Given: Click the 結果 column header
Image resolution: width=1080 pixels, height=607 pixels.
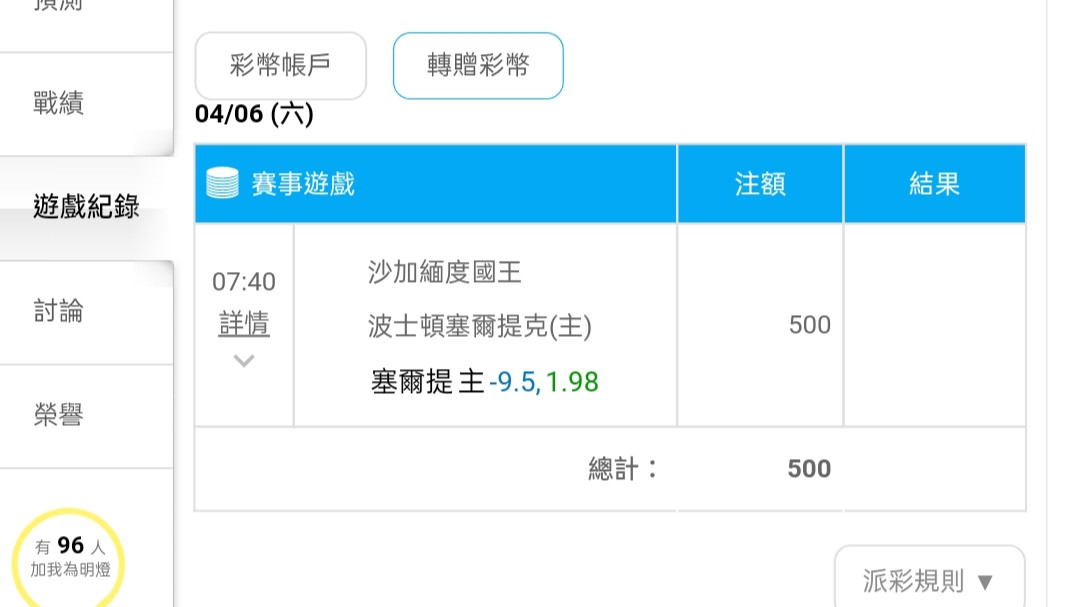Looking at the screenshot, I should pos(935,183).
